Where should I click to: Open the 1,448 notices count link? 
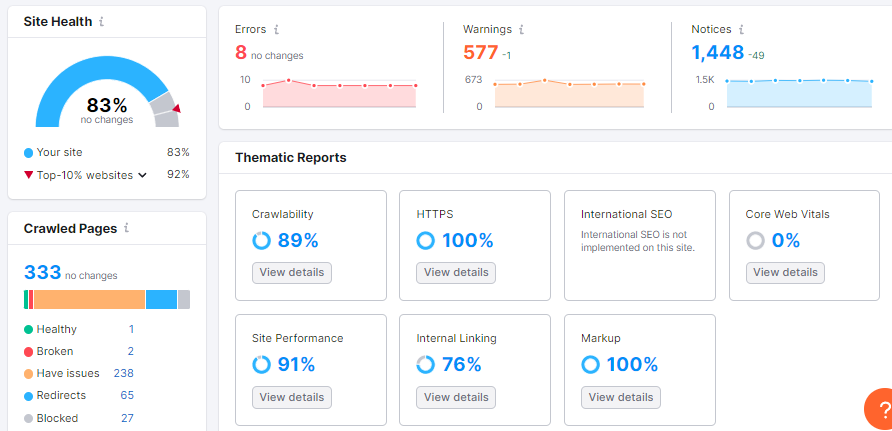(717, 52)
